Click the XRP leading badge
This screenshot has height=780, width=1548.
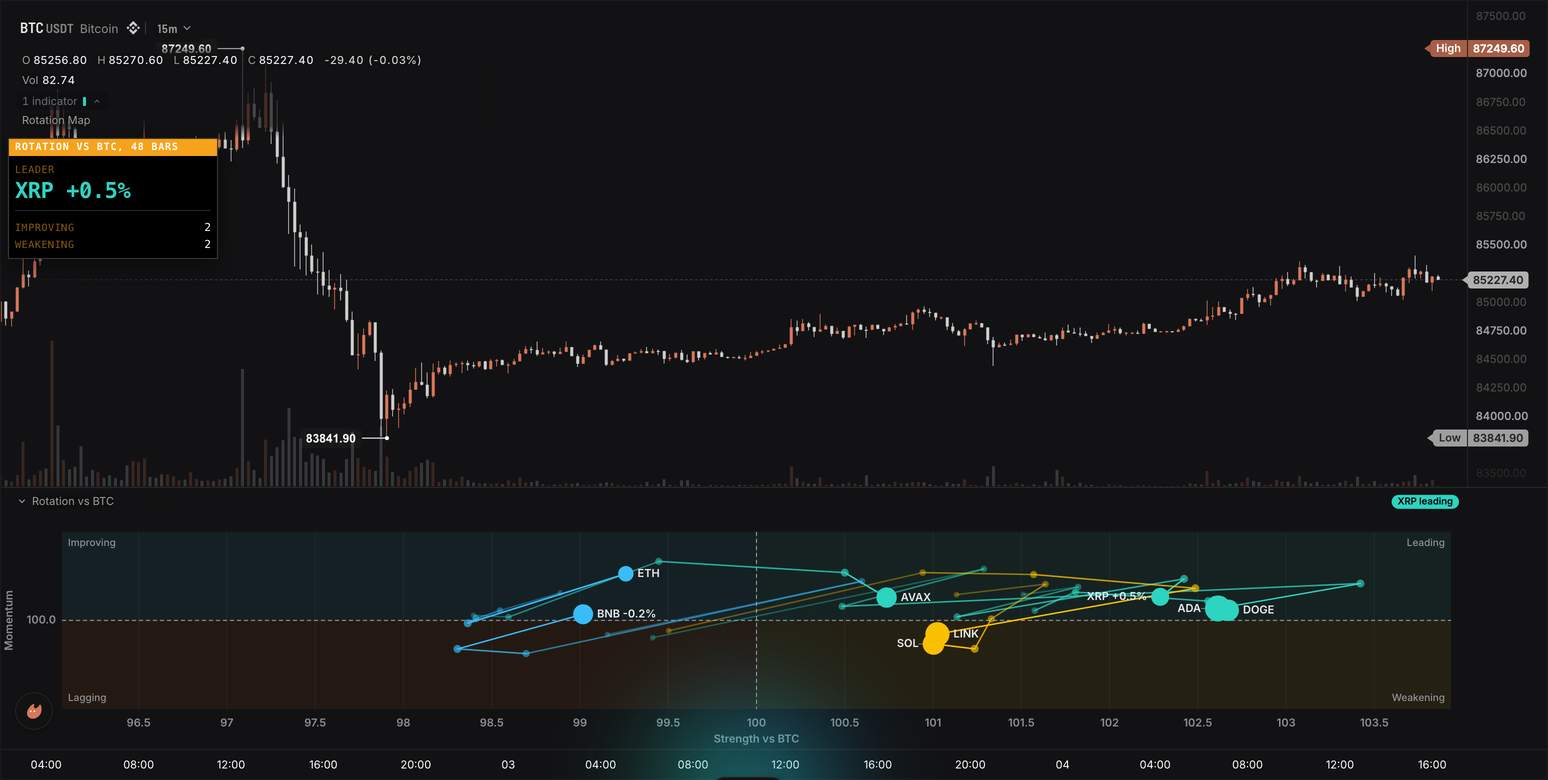pos(1425,502)
